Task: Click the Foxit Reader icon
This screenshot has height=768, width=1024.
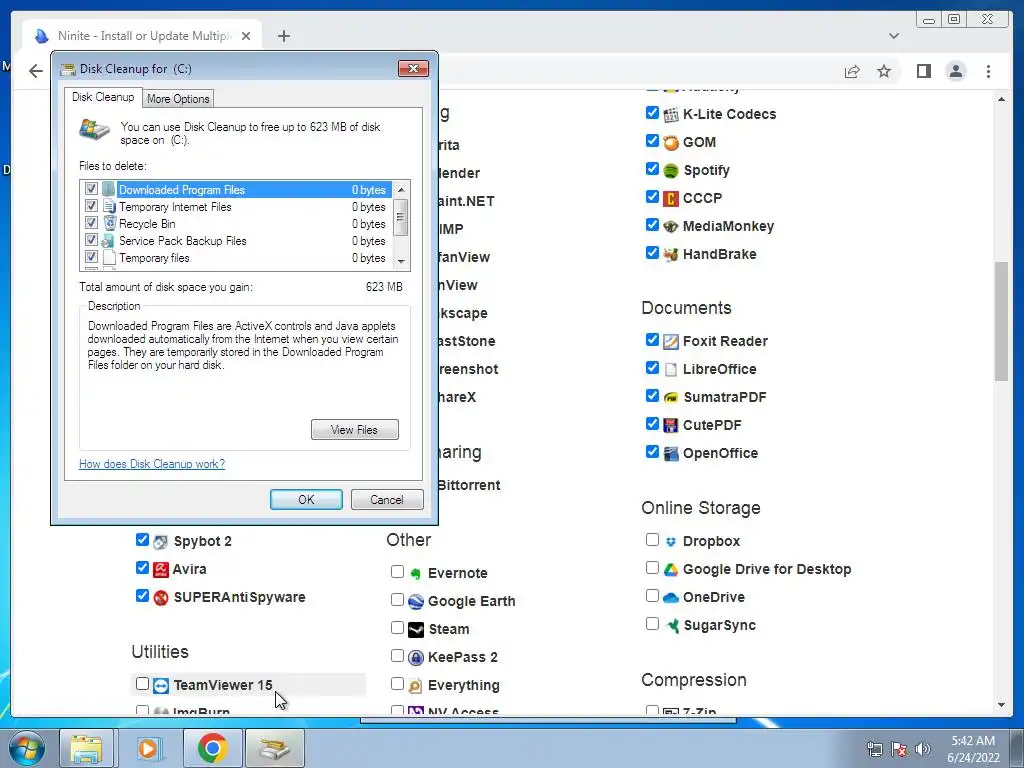Action: [x=671, y=342]
